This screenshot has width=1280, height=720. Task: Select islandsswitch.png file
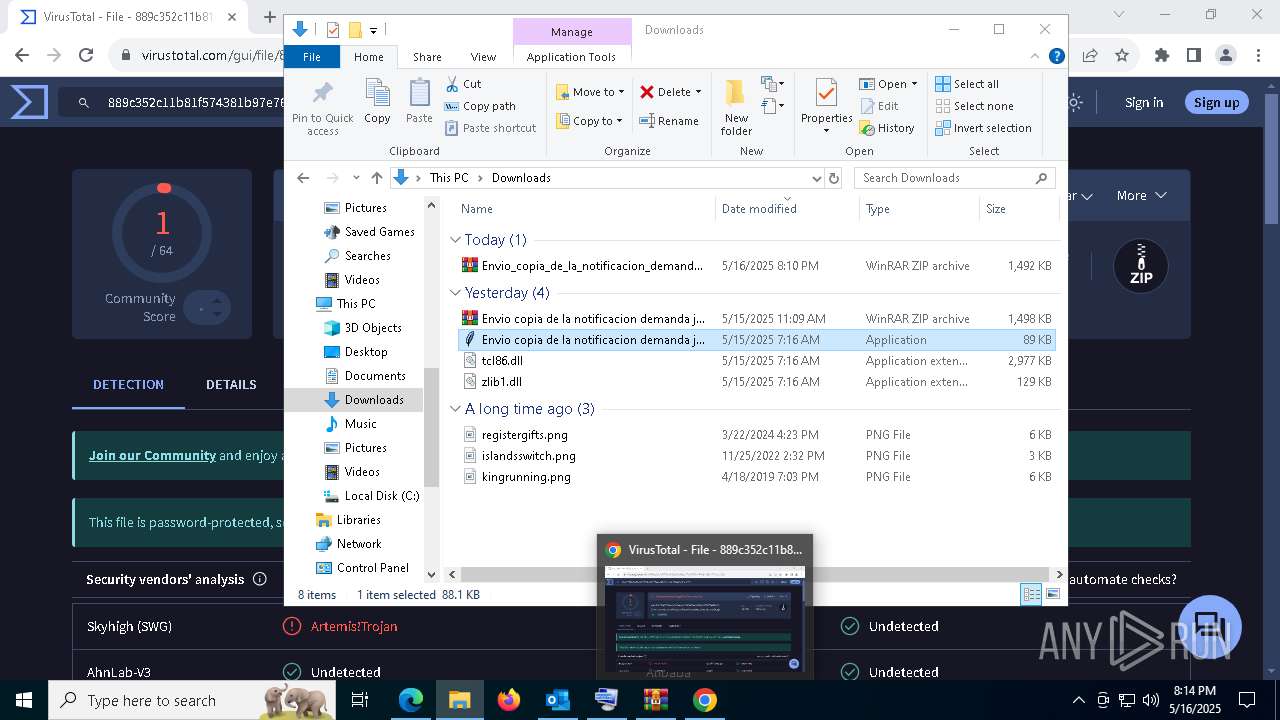tap(756, 456)
